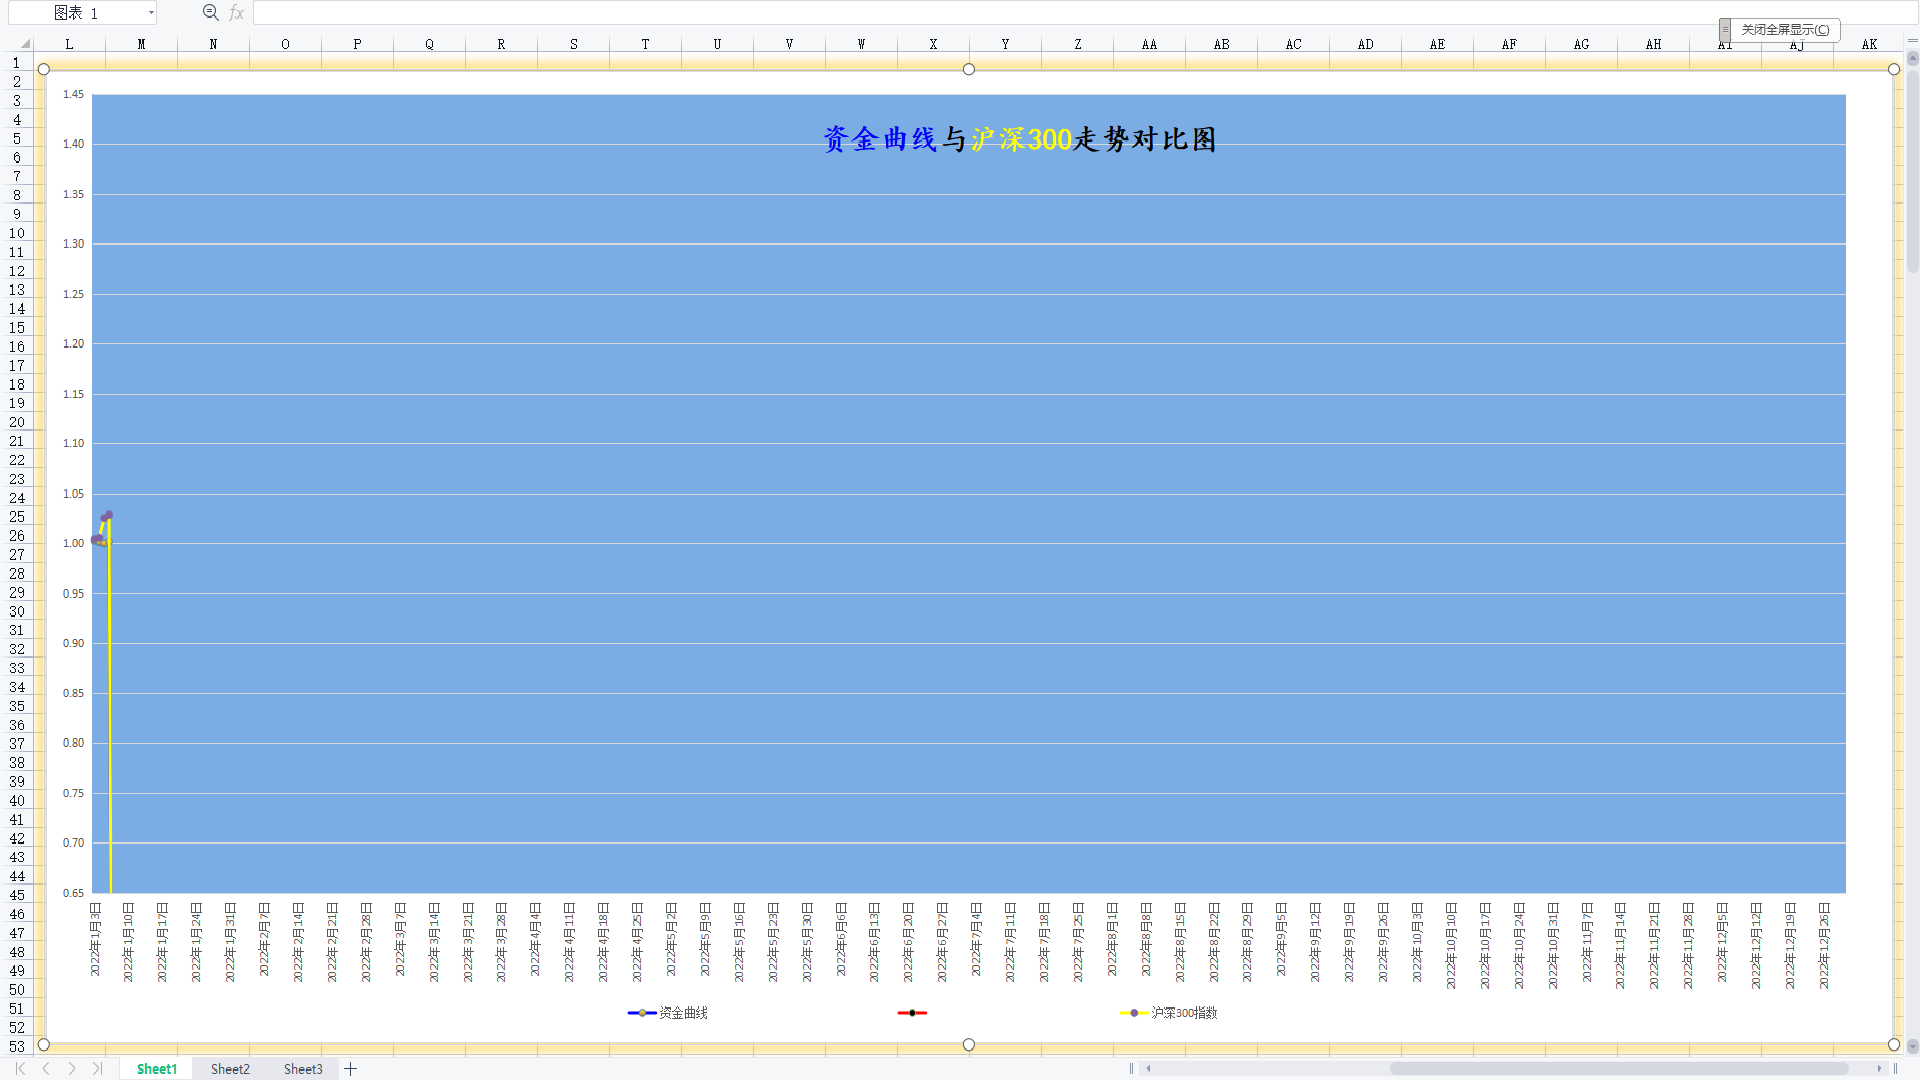The image size is (1920, 1080).
Task: Click the 关闭全屏显示 button
Action: pyautogui.click(x=1785, y=30)
